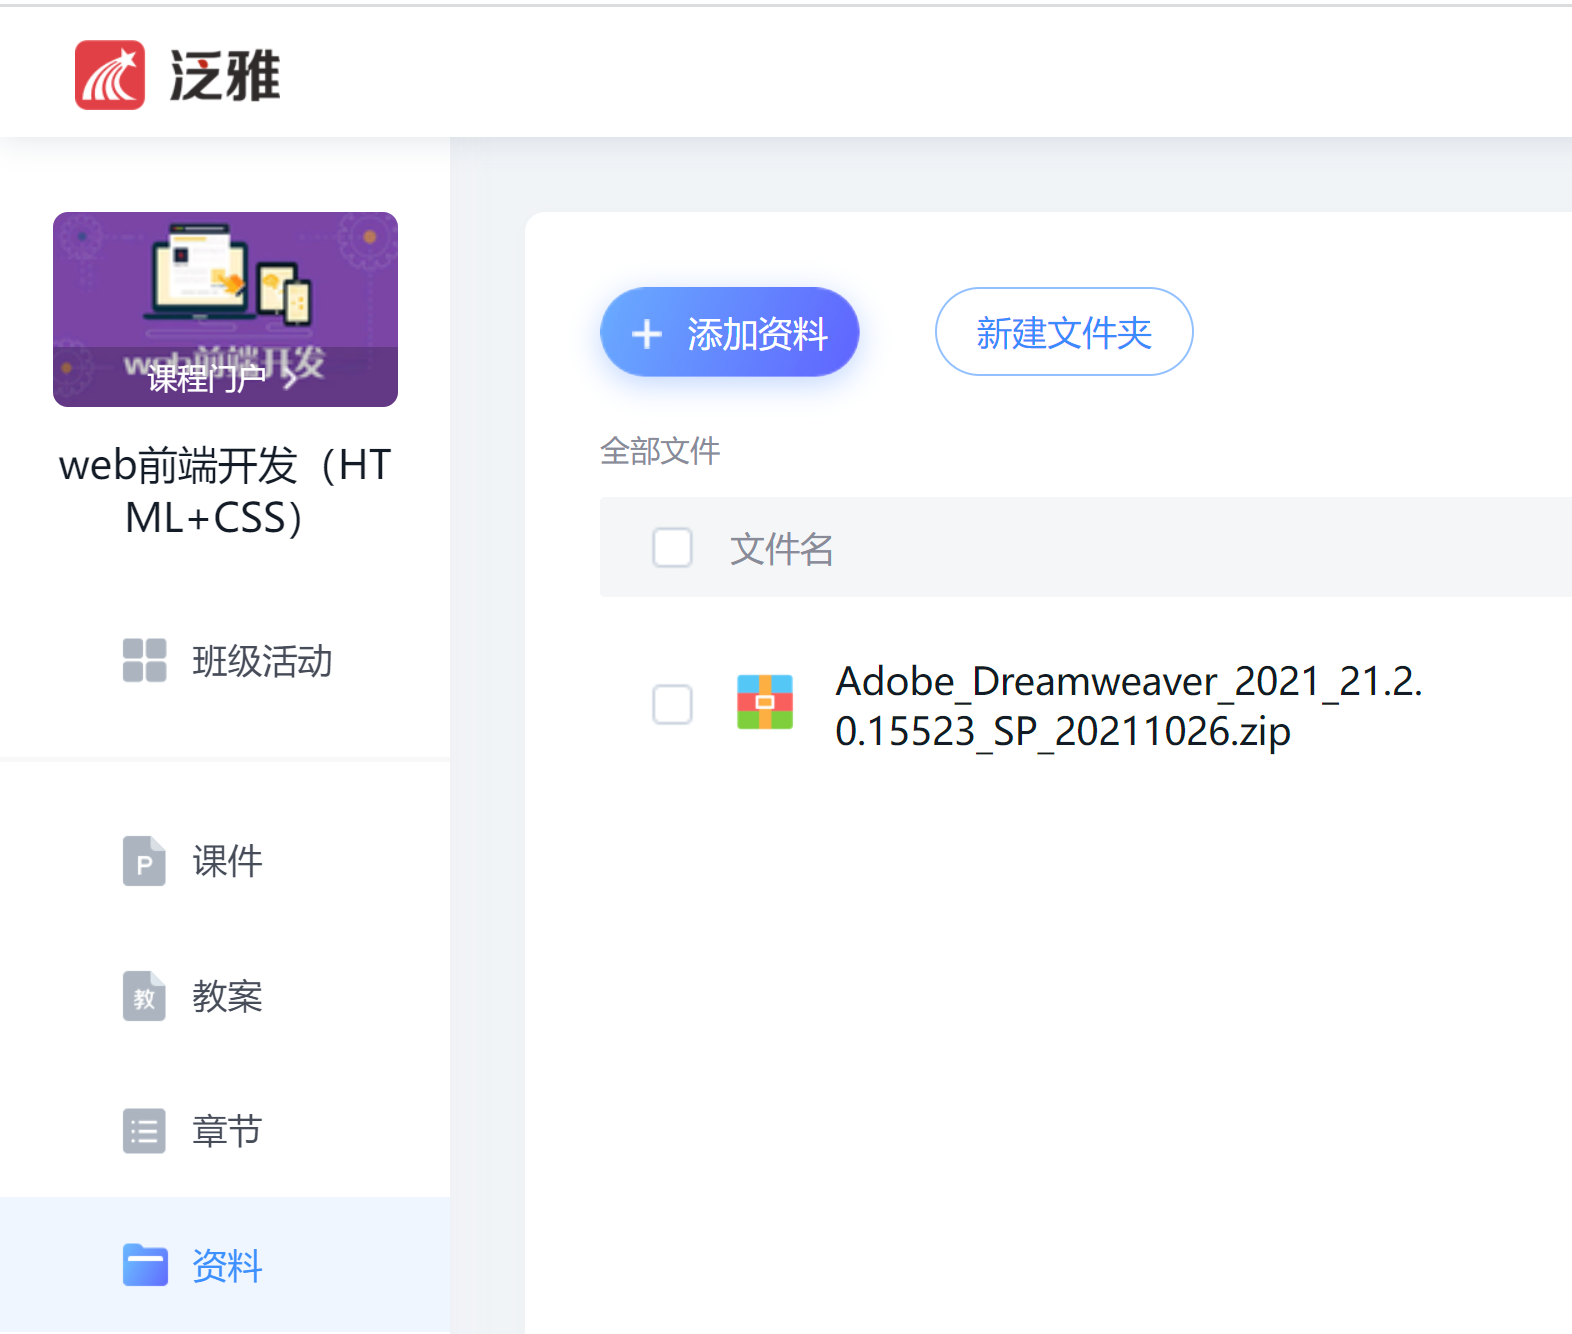1572x1334 pixels.
Task: Click the 泛雅 brand name text
Action: click(225, 76)
